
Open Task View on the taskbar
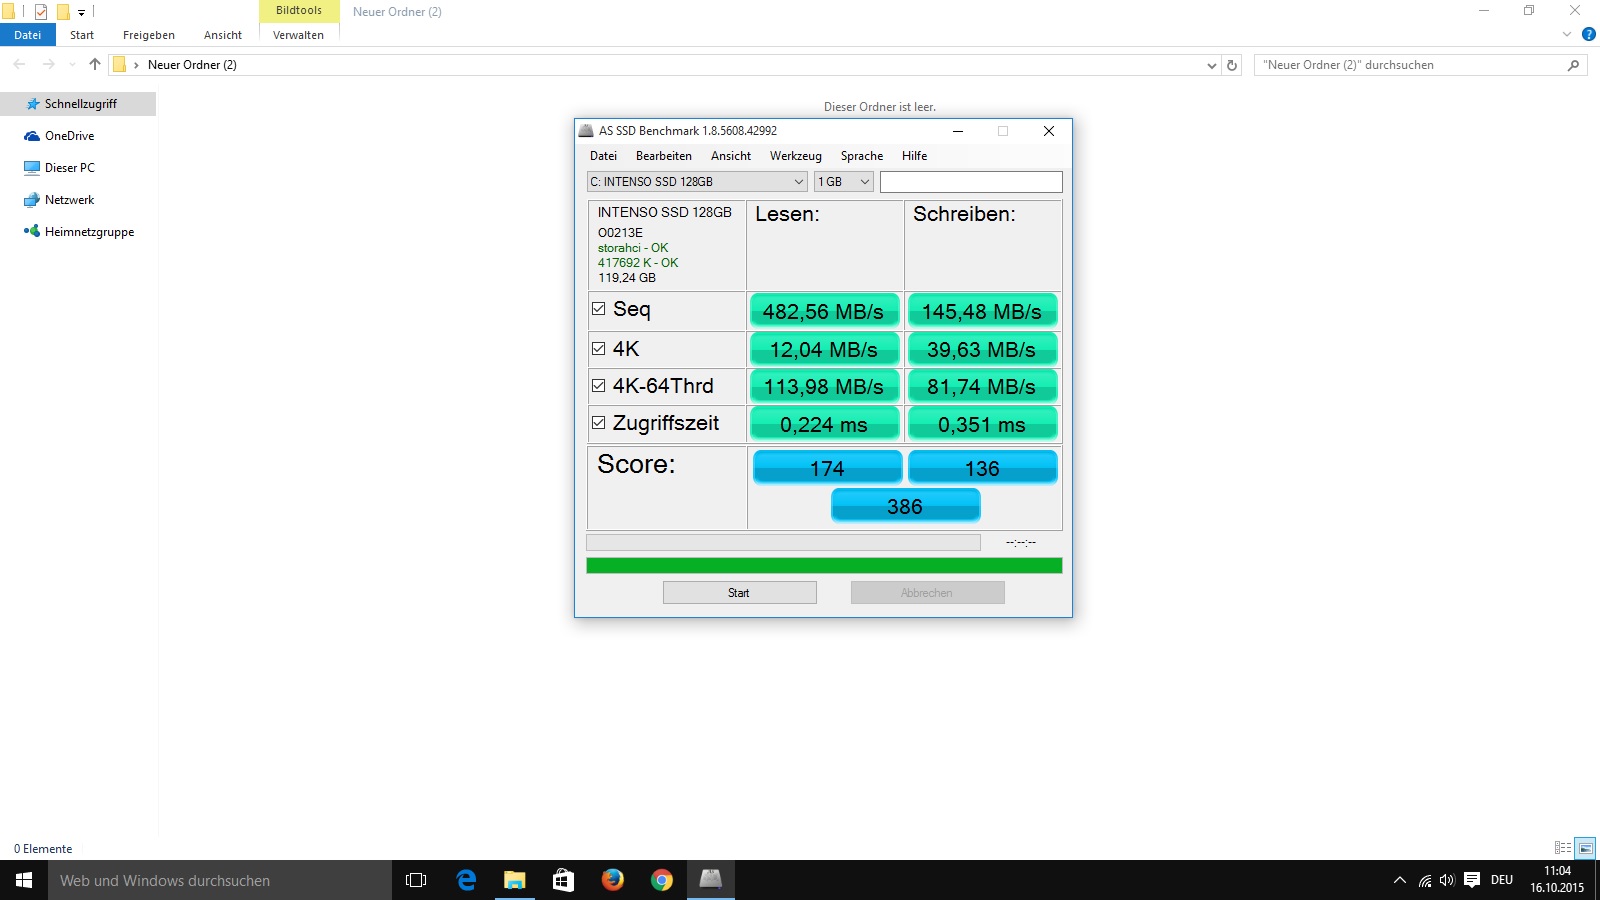pos(416,880)
